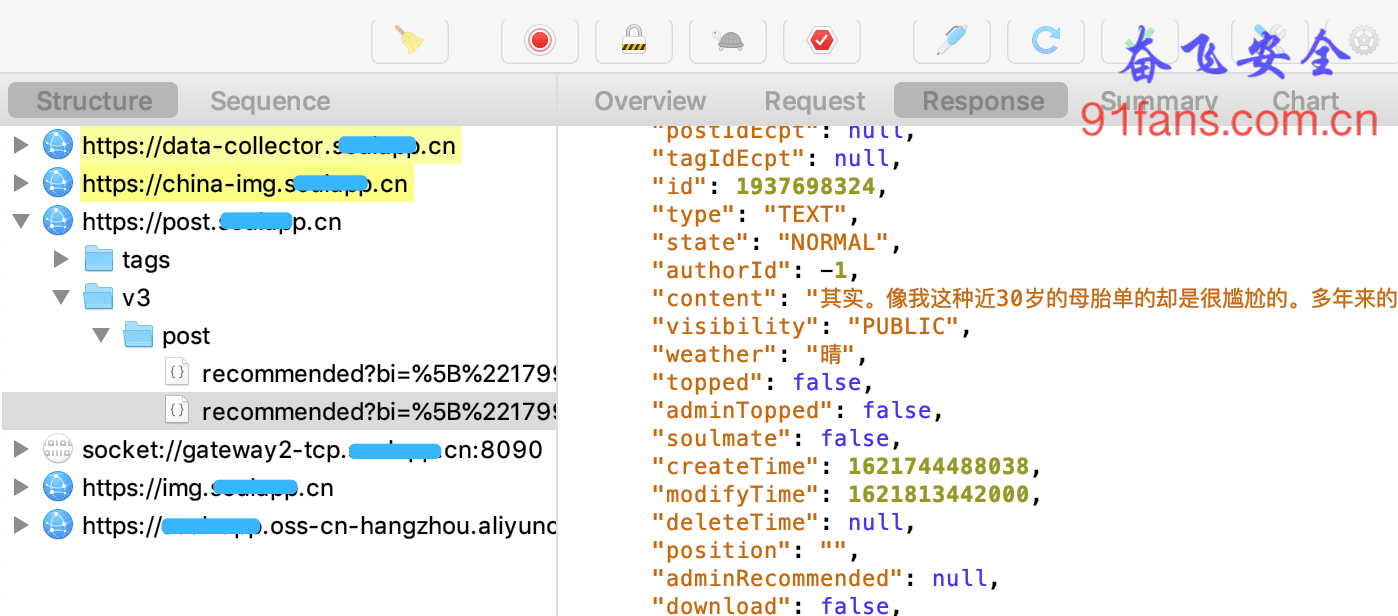Repeat the selected request with the refresh icon

(x=1046, y=40)
